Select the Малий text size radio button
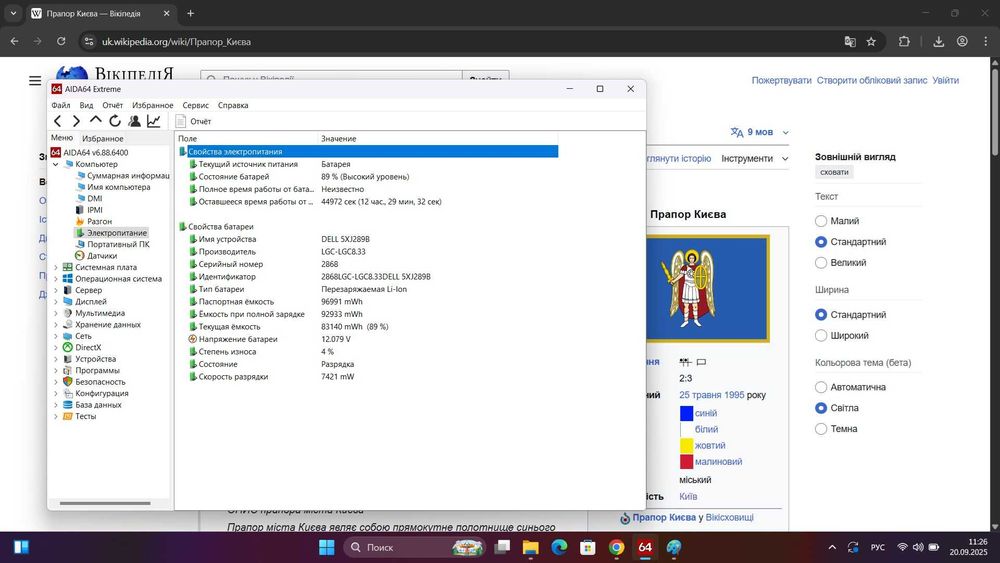Screen dimensions: 1000x563 pos(821,221)
